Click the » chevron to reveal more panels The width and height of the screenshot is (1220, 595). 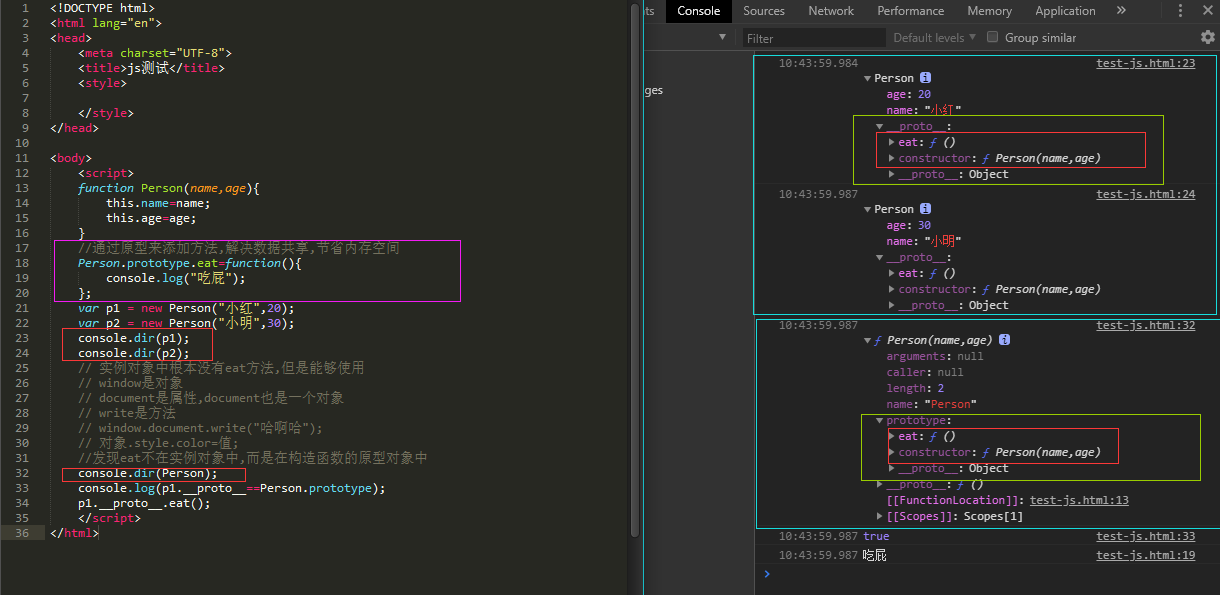pyautogui.click(x=1121, y=11)
